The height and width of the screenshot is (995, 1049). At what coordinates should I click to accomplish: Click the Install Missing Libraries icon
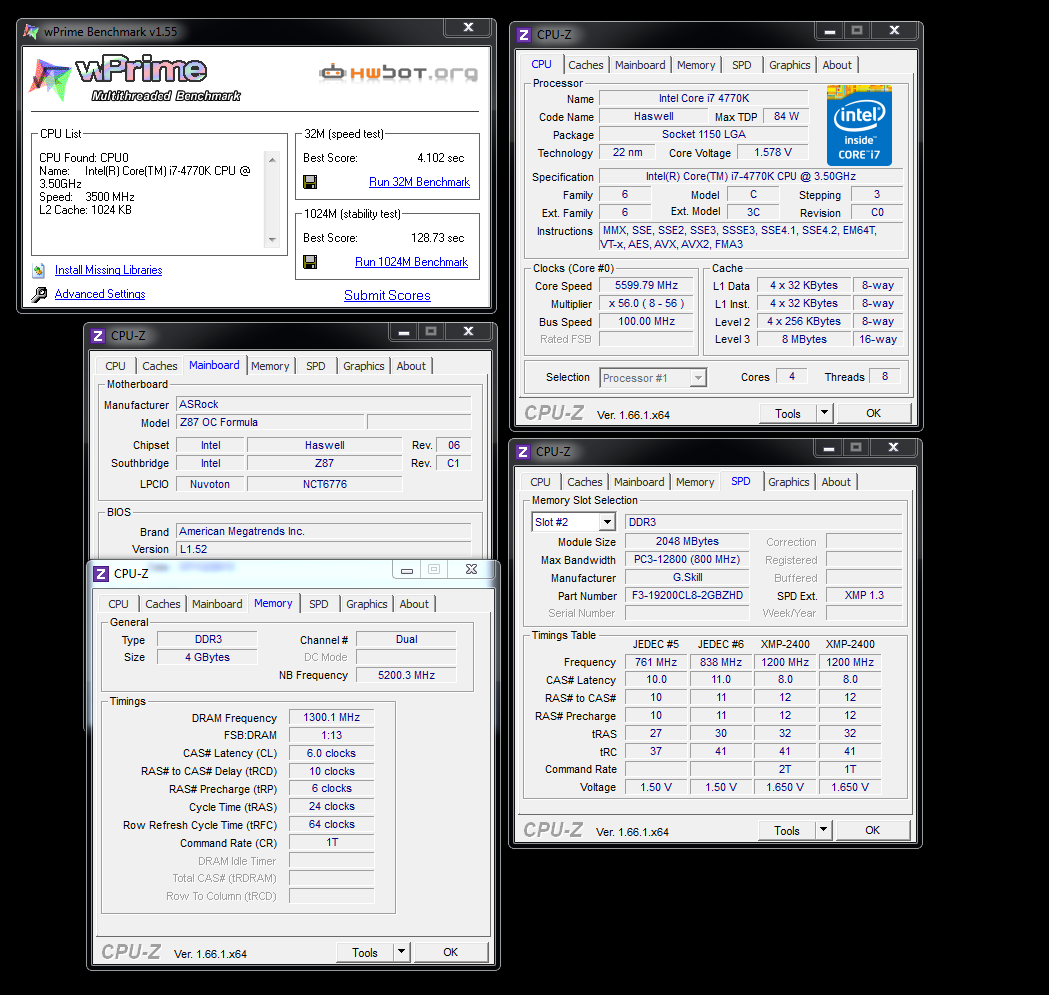point(39,270)
